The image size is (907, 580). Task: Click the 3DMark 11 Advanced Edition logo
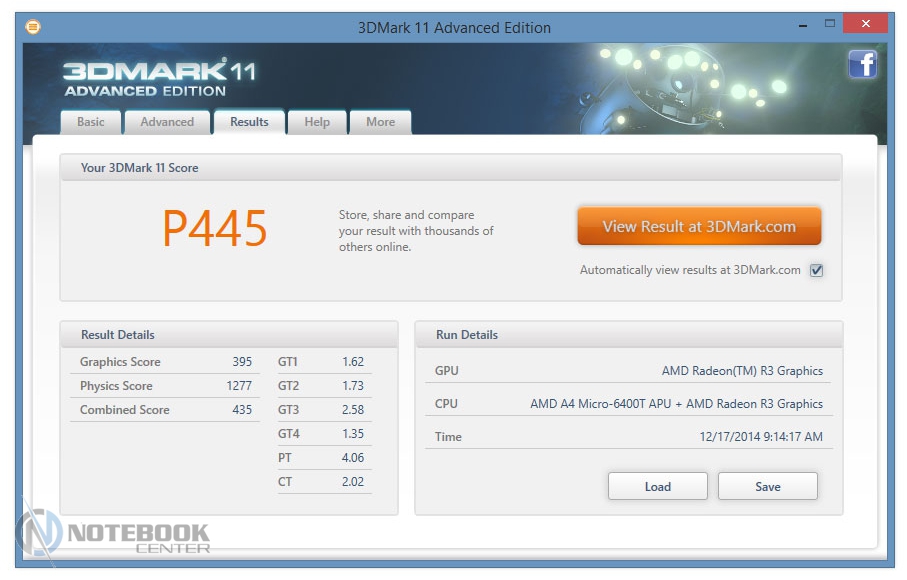[159, 79]
